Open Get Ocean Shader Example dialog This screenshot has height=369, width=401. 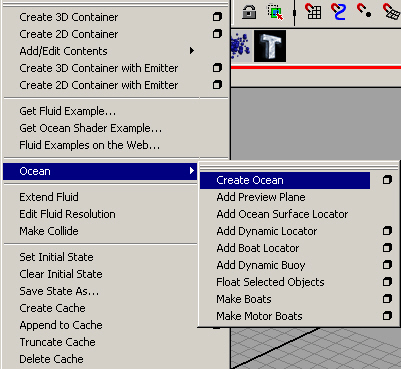[x=90, y=128]
